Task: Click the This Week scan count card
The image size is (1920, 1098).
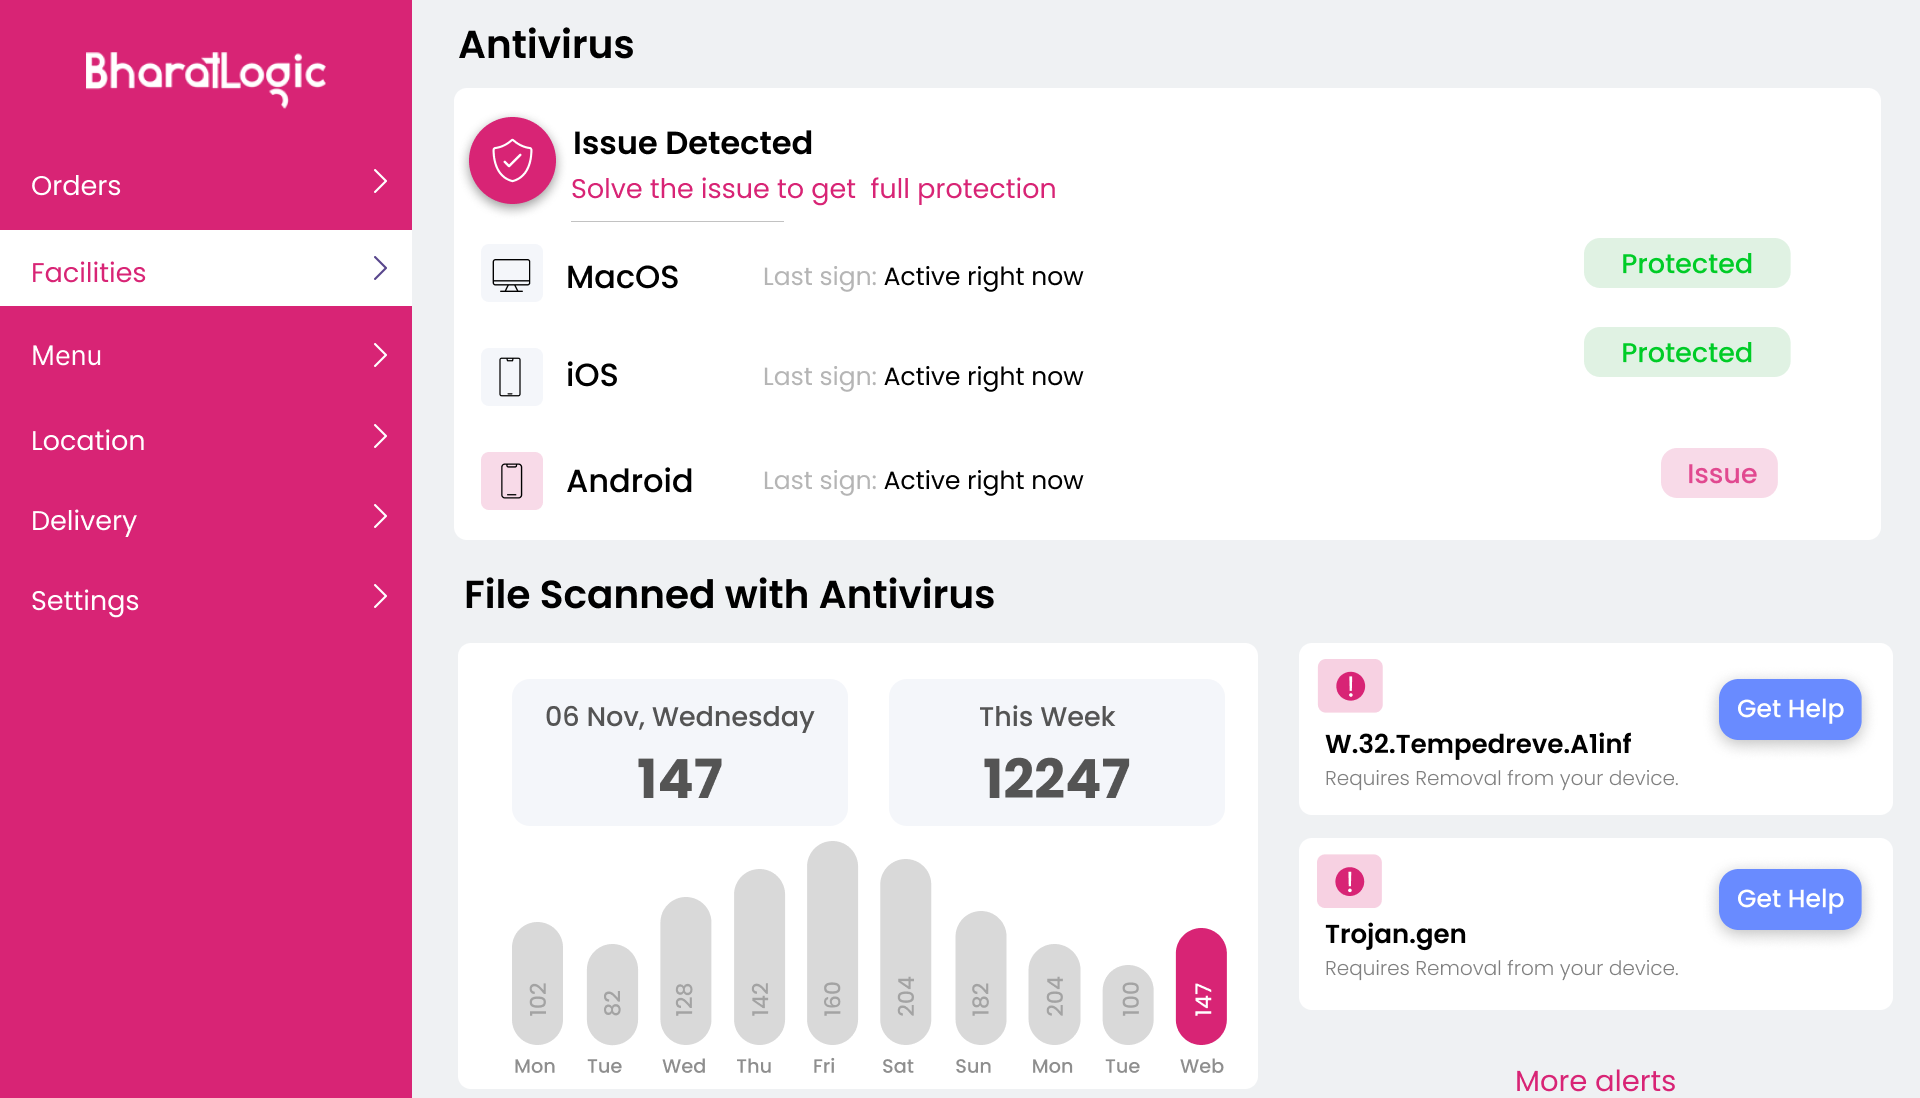Action: point(1056,752)
